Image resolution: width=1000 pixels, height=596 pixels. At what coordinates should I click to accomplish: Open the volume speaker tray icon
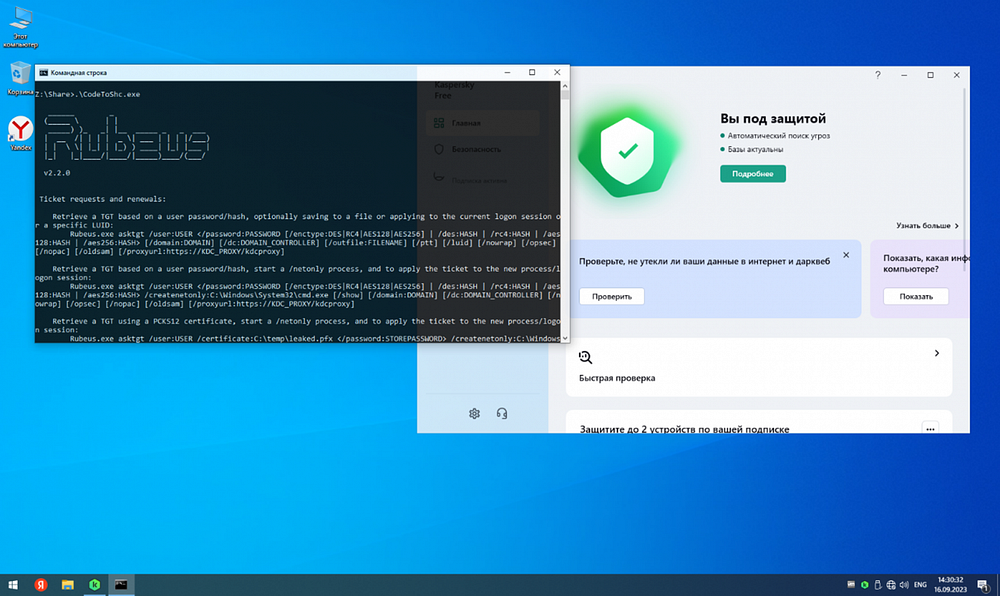point(904,585)
